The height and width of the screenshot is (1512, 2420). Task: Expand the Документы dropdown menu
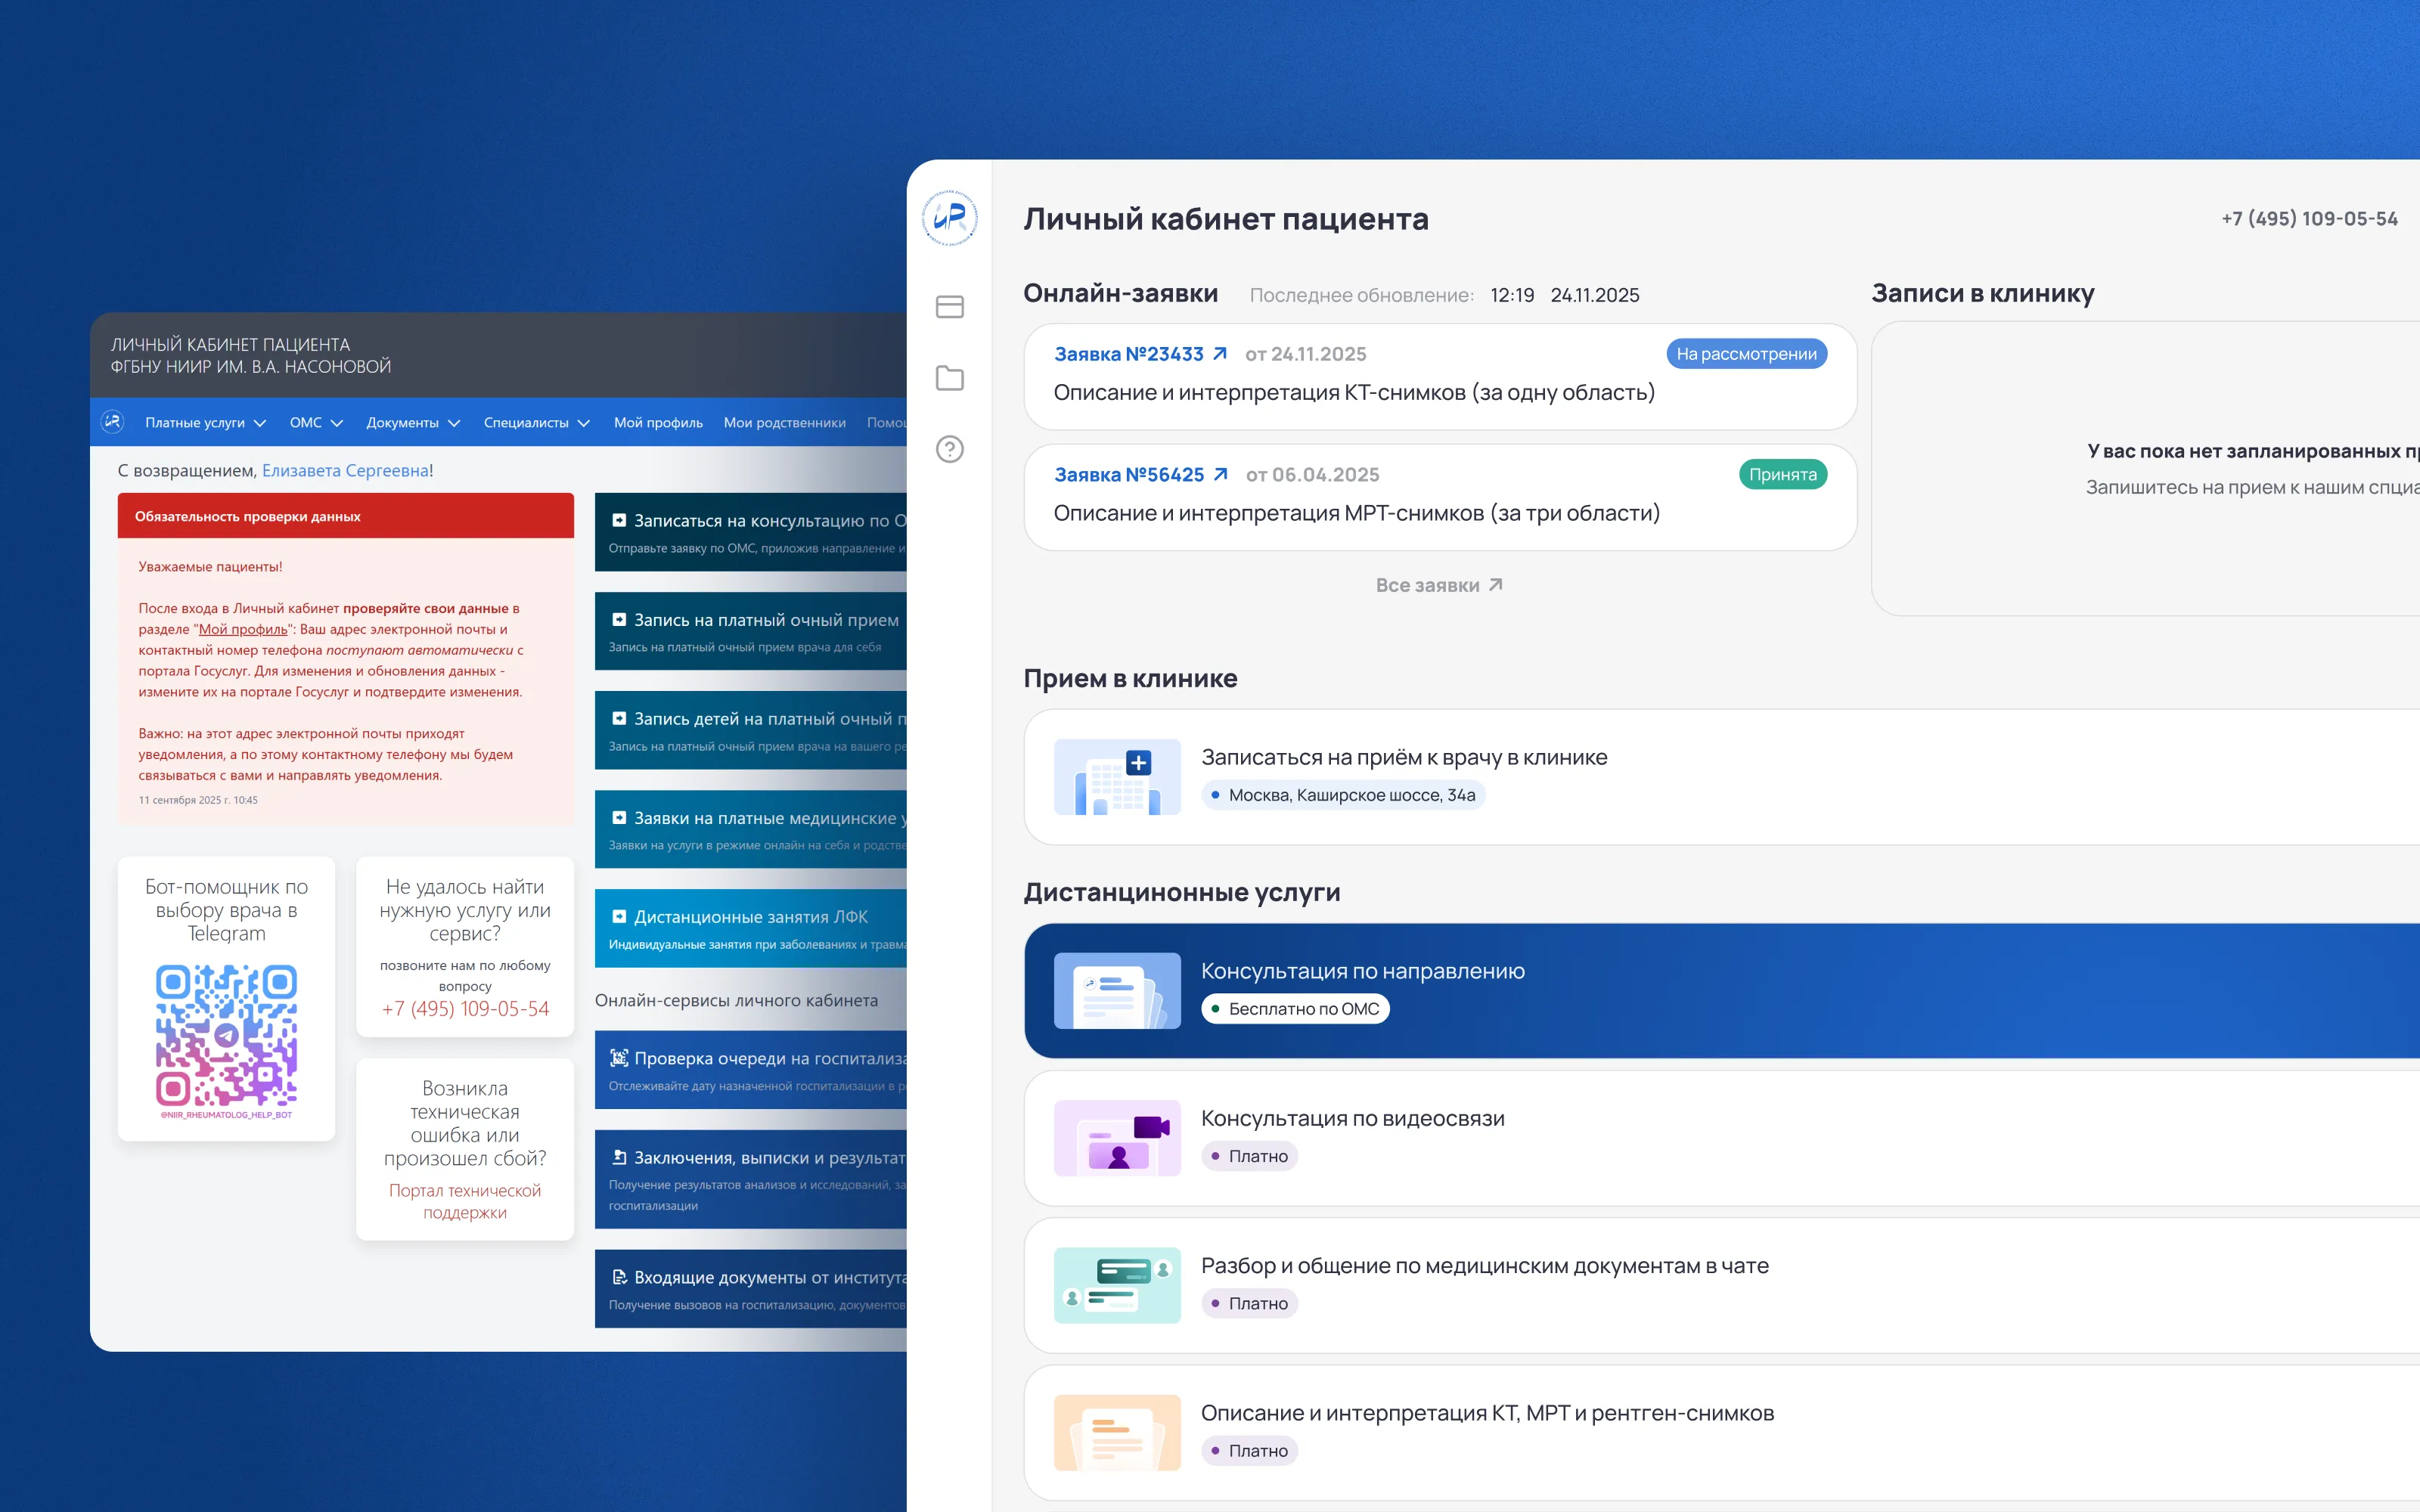[x=413, y=423]
